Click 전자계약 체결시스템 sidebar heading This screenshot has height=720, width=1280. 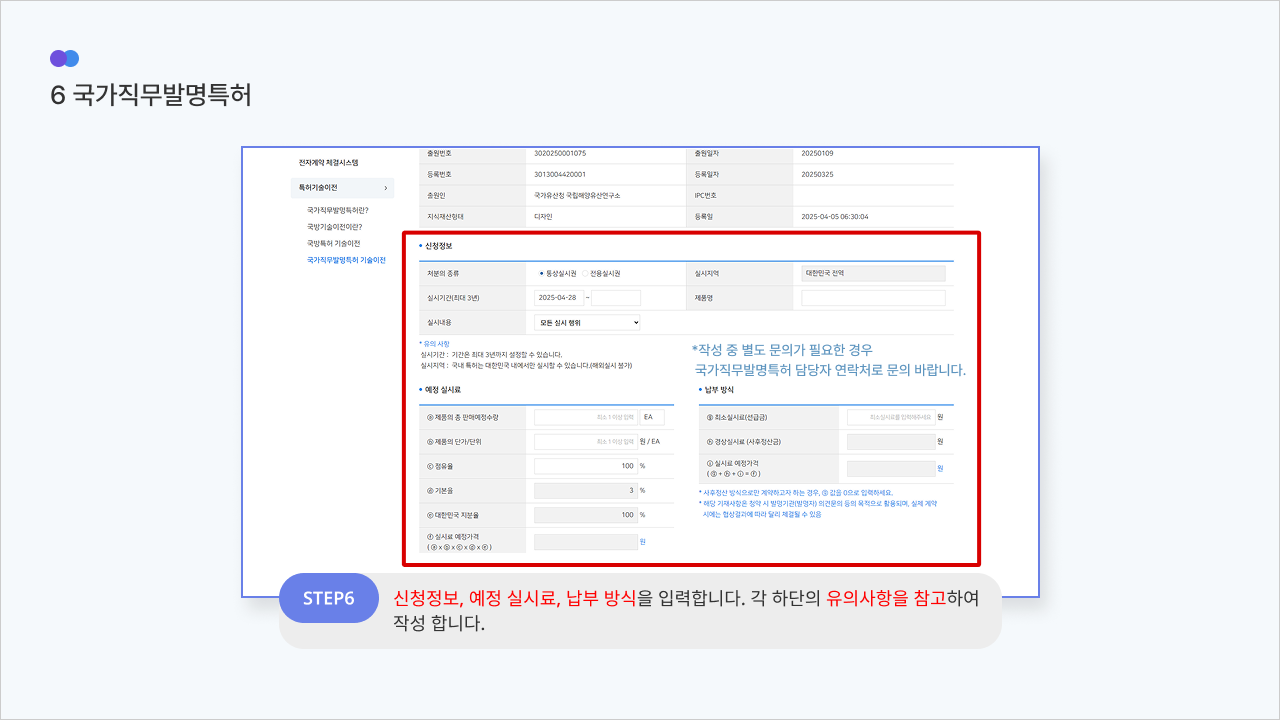pos(328,162)
